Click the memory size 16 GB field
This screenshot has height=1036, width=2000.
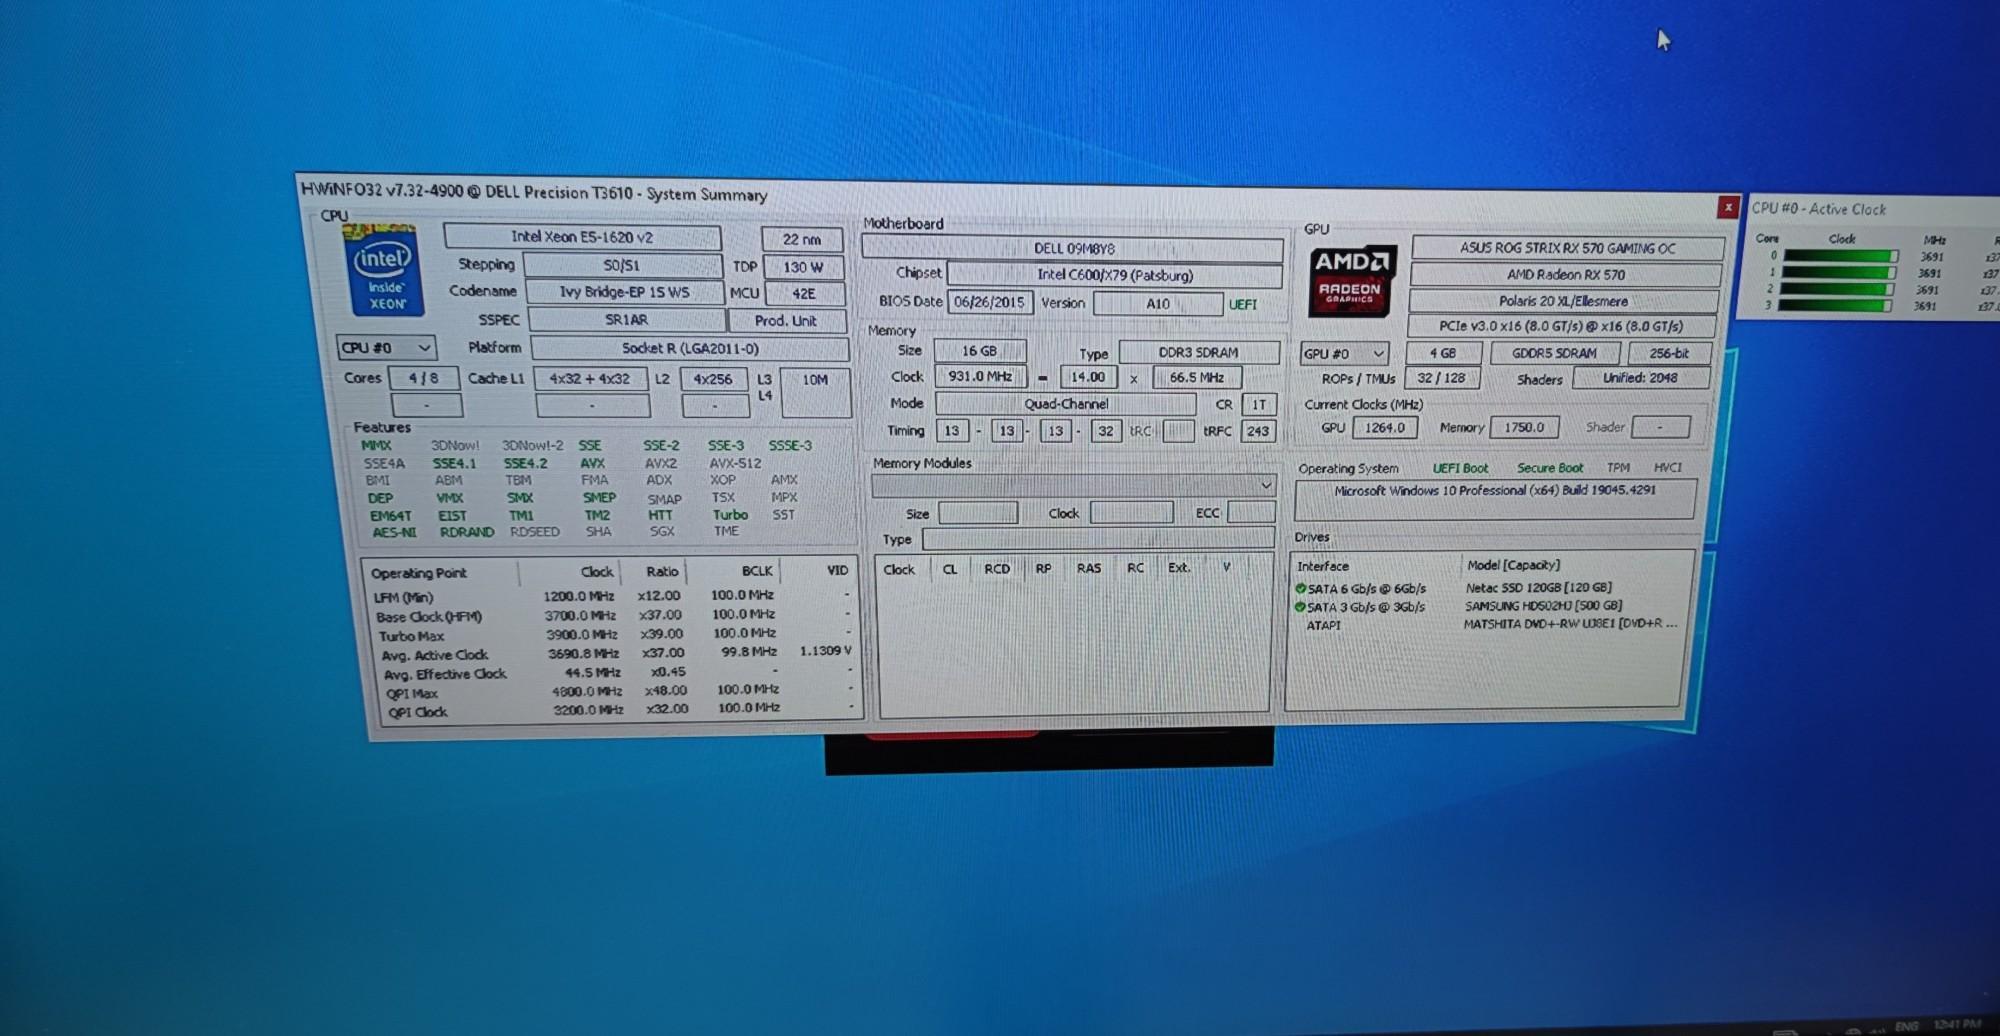(x=979, y=351)
